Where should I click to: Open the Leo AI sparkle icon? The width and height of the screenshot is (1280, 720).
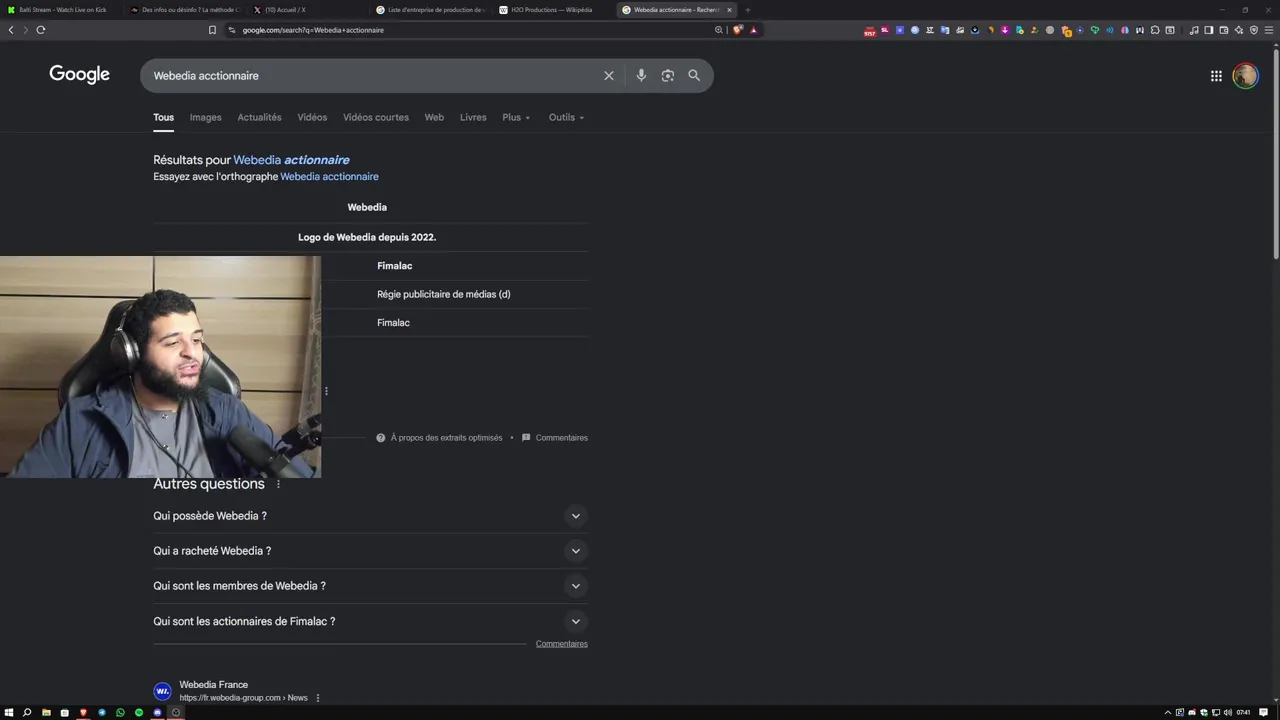[x=1239, y=30]
